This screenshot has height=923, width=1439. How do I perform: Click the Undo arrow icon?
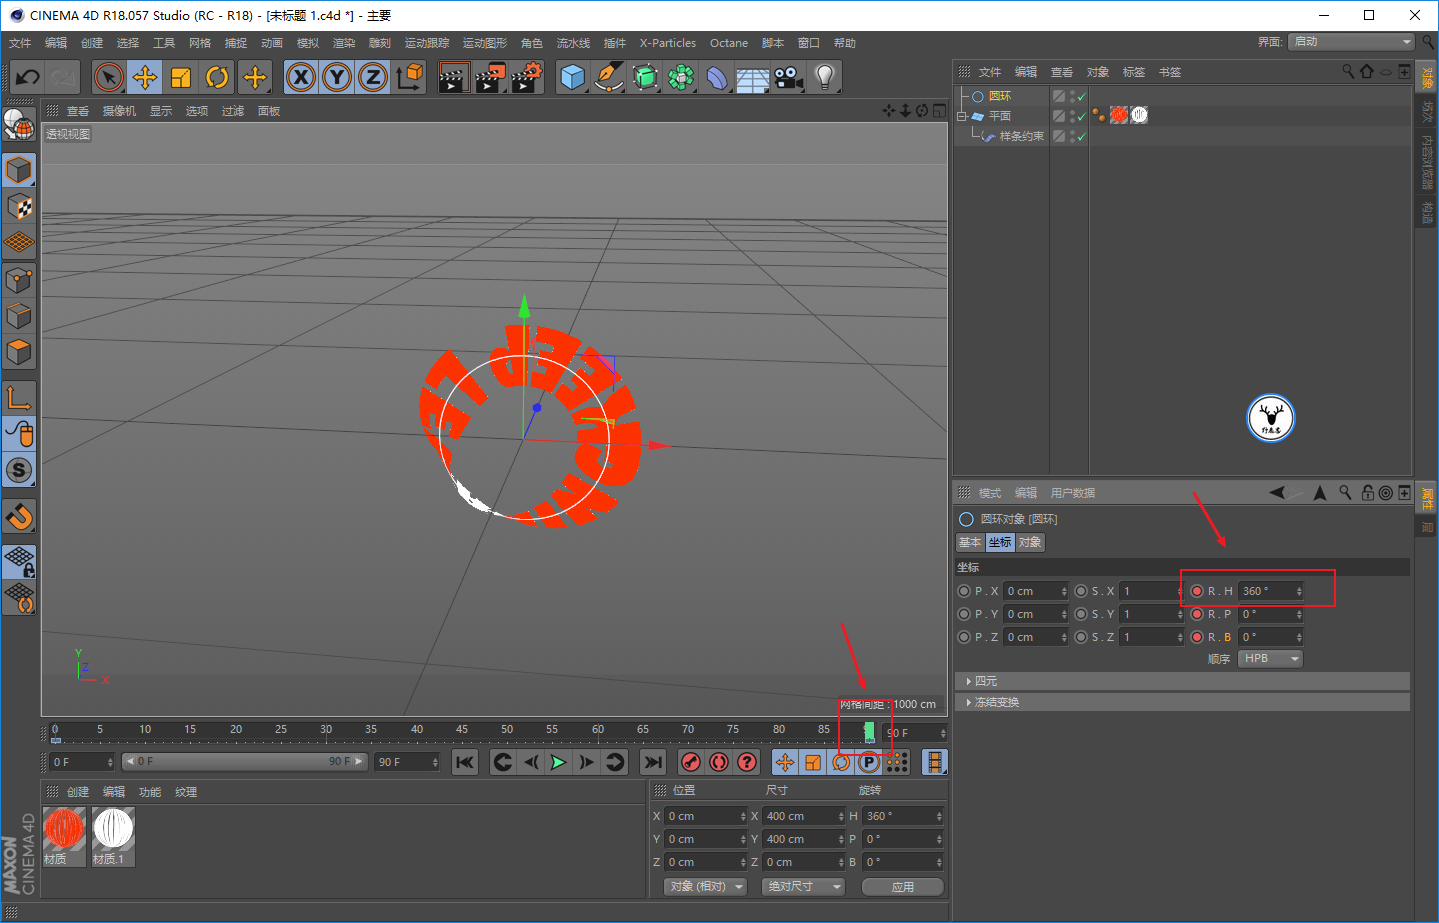click(28, 77)
